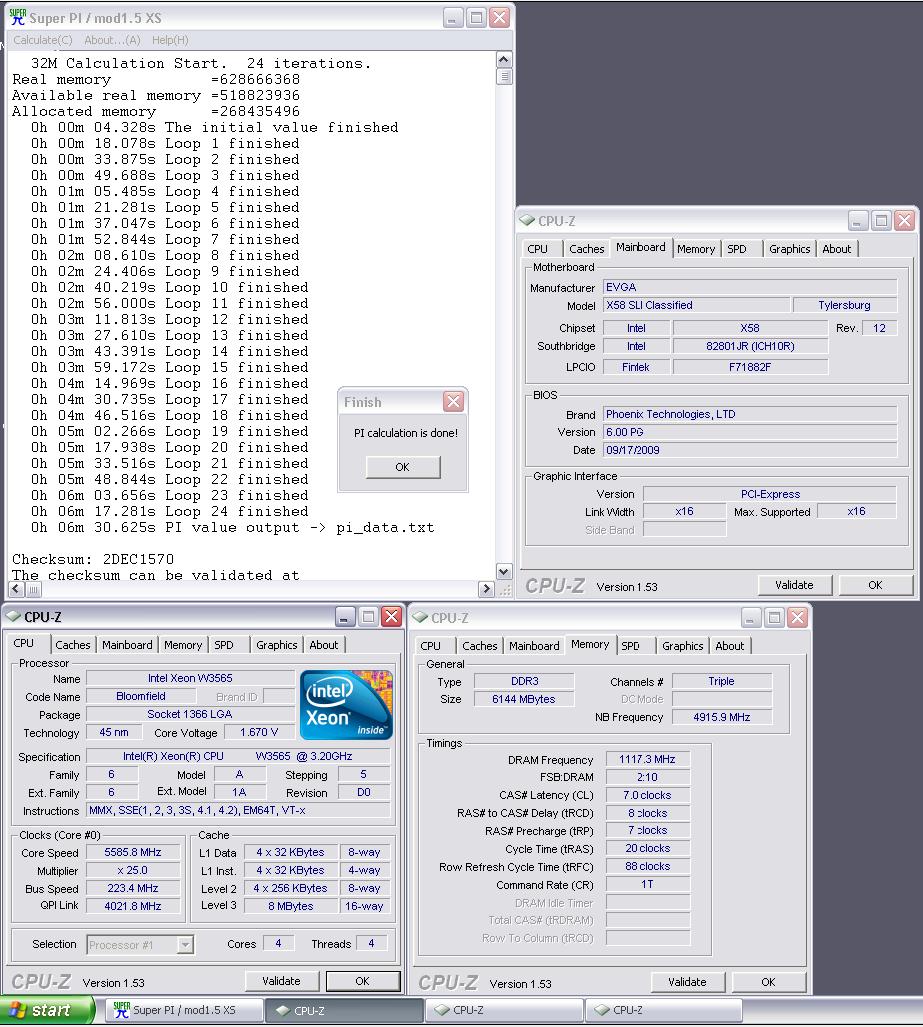Open Caches tab in CPU window
Screen dimensions: 923x1027
pos(73,644)
